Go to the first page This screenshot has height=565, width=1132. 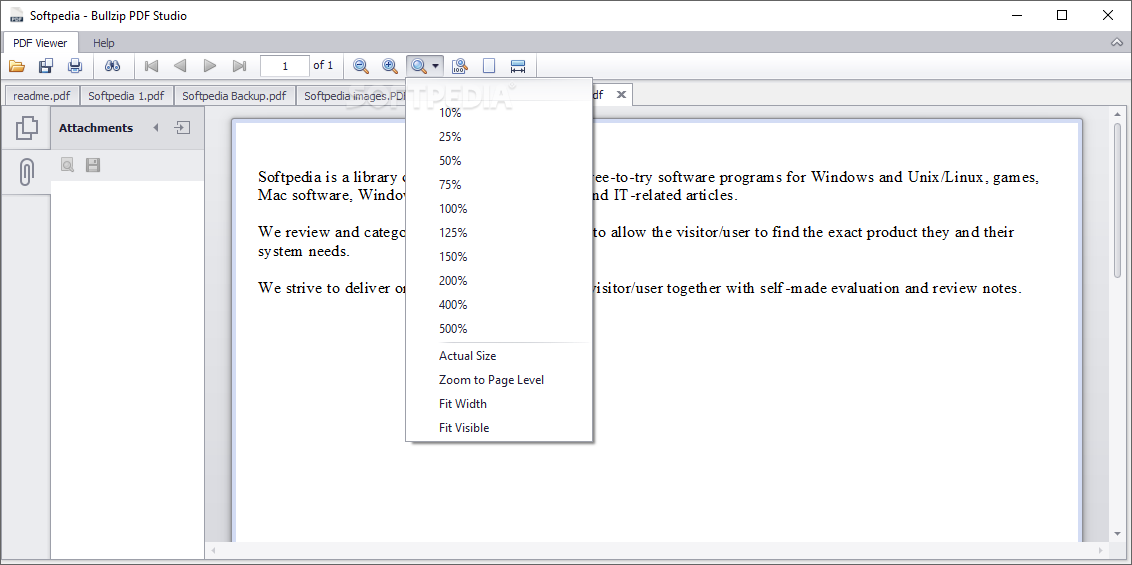point(151,66)
